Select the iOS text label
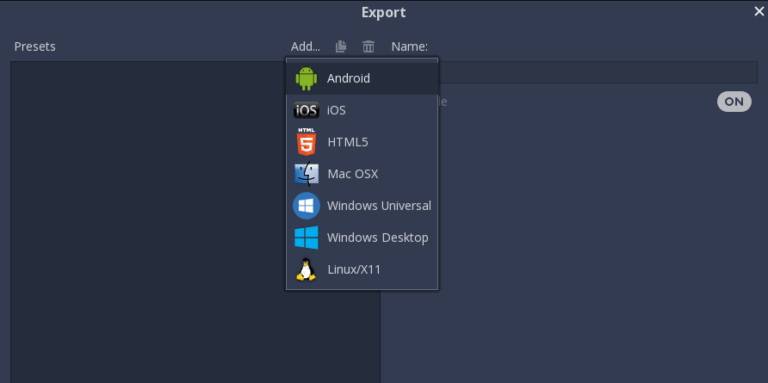 pyautogui.click(x=336, y=110)
